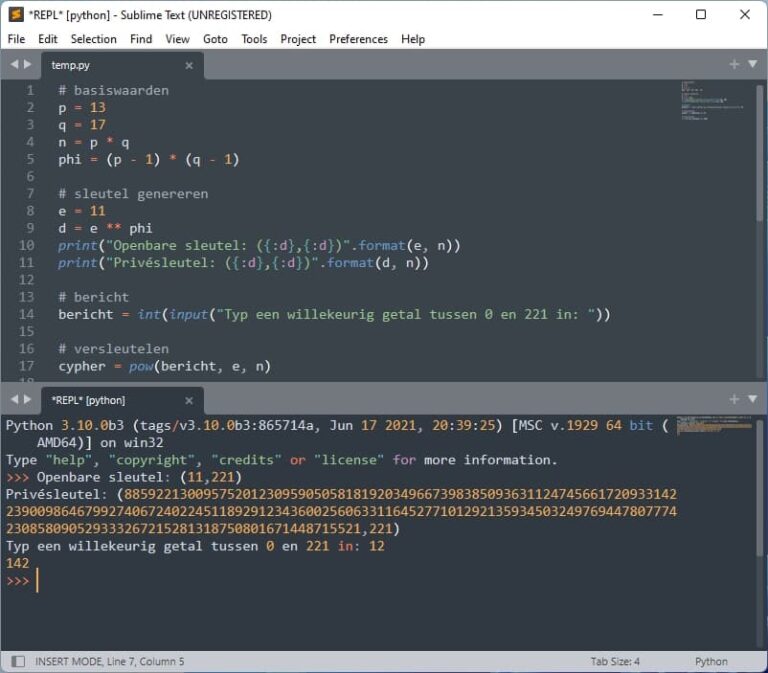Open the Preferences menu
This screenshot has width=768, height=673.
tap(358, 39)
